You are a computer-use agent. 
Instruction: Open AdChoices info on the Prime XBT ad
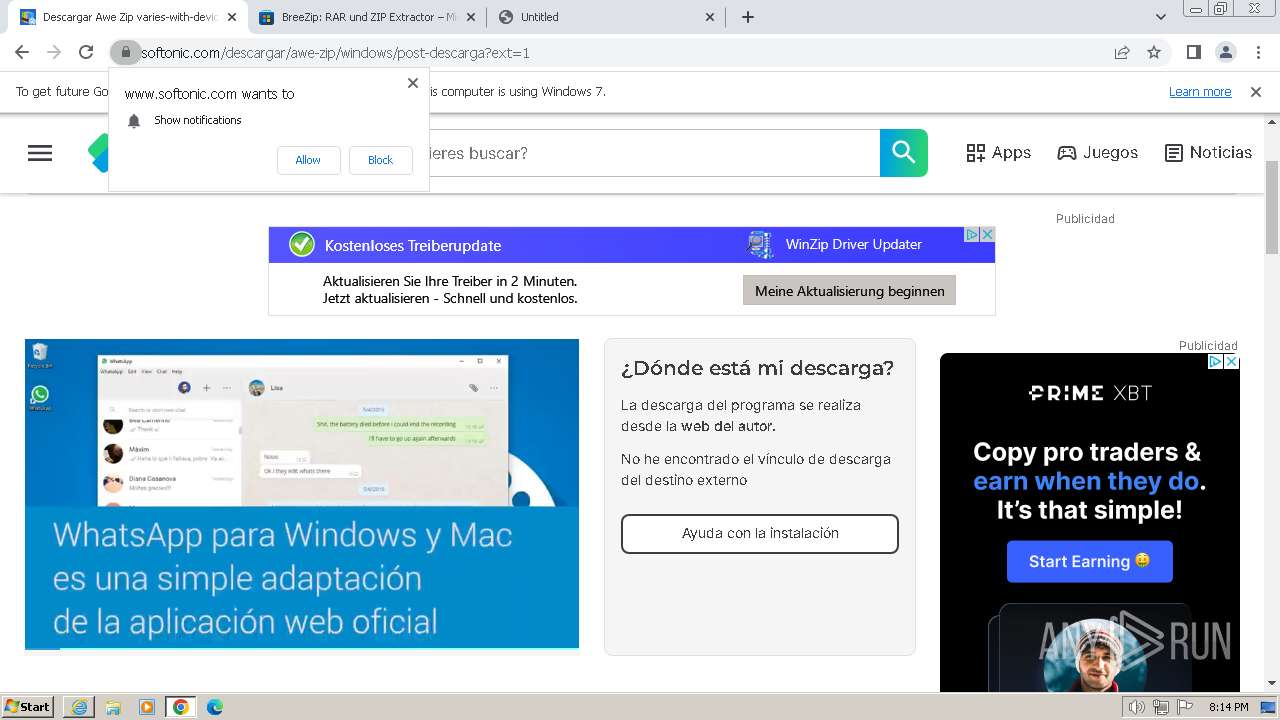(x=1216, y=361)
